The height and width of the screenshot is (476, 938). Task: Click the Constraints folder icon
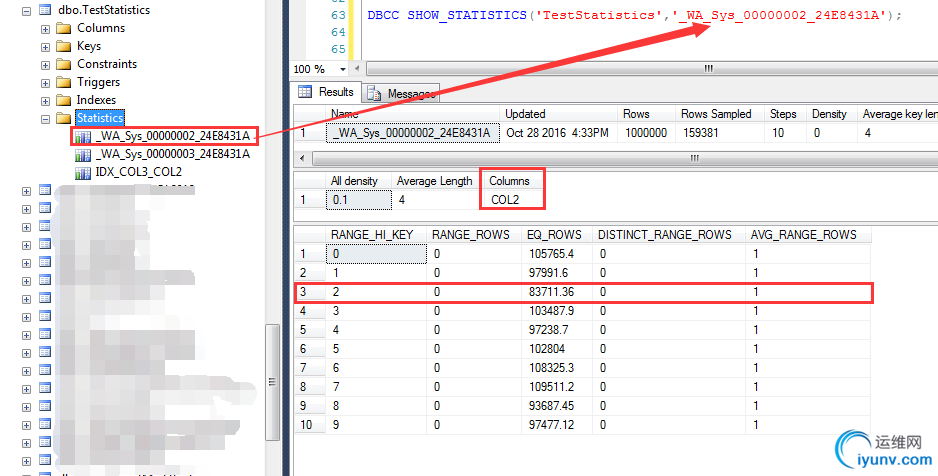pos(63,64)
